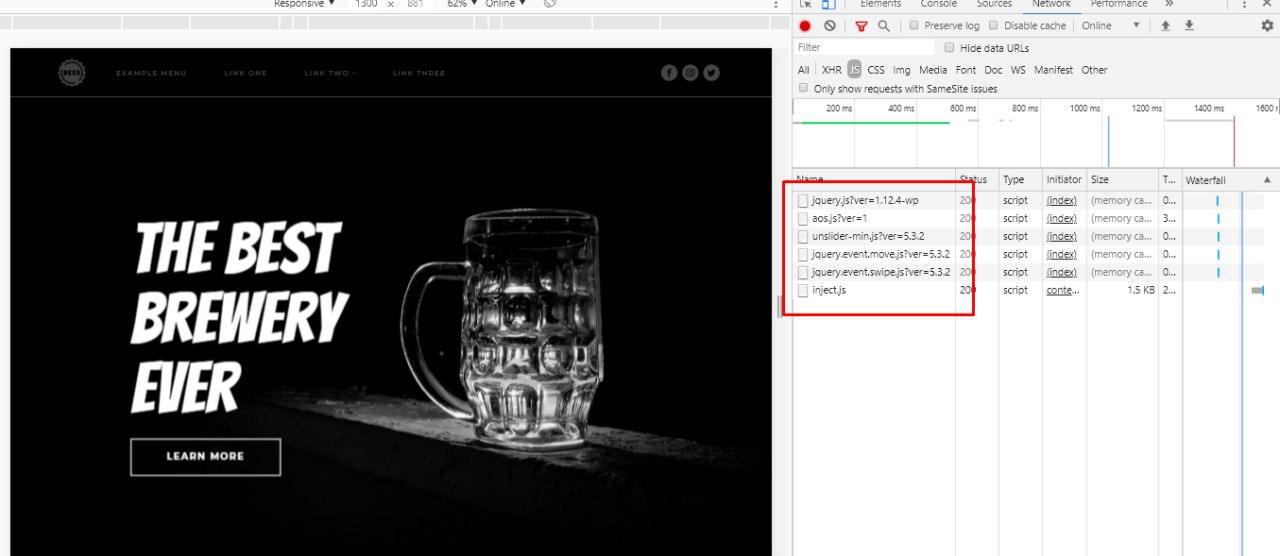Click the network timeline overview at 600 ms
The image size is (1280, 556).
pos(963,108)
